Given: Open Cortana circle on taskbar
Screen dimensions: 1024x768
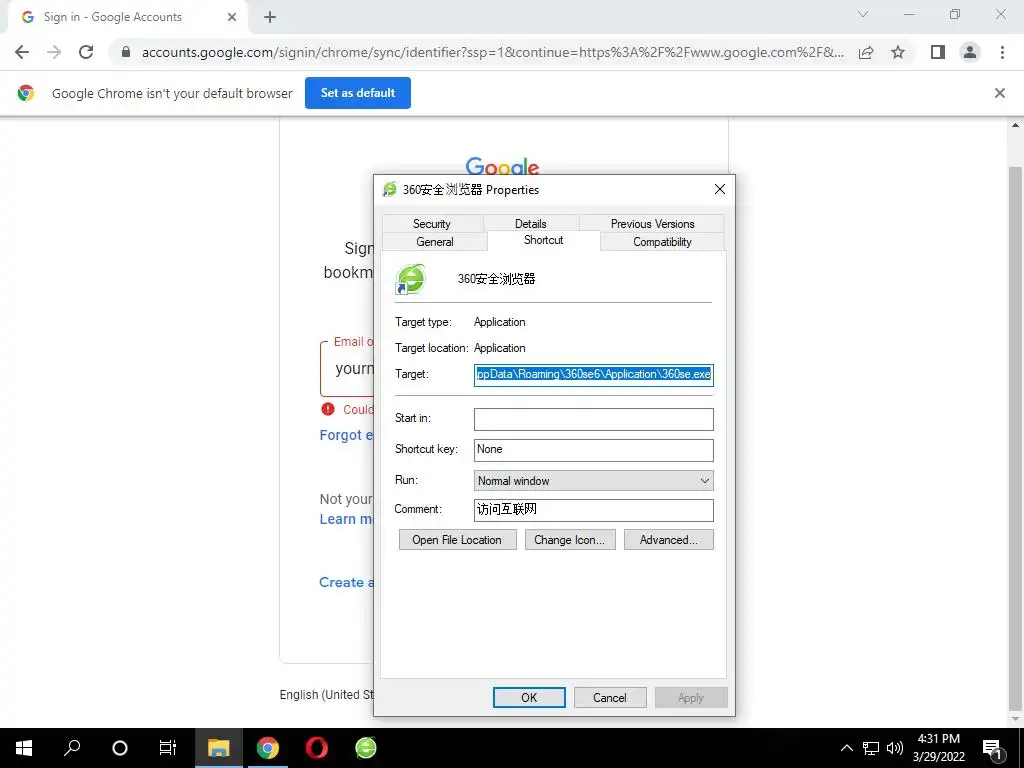Looking at the screenshot, I should [x=120, y=748].
